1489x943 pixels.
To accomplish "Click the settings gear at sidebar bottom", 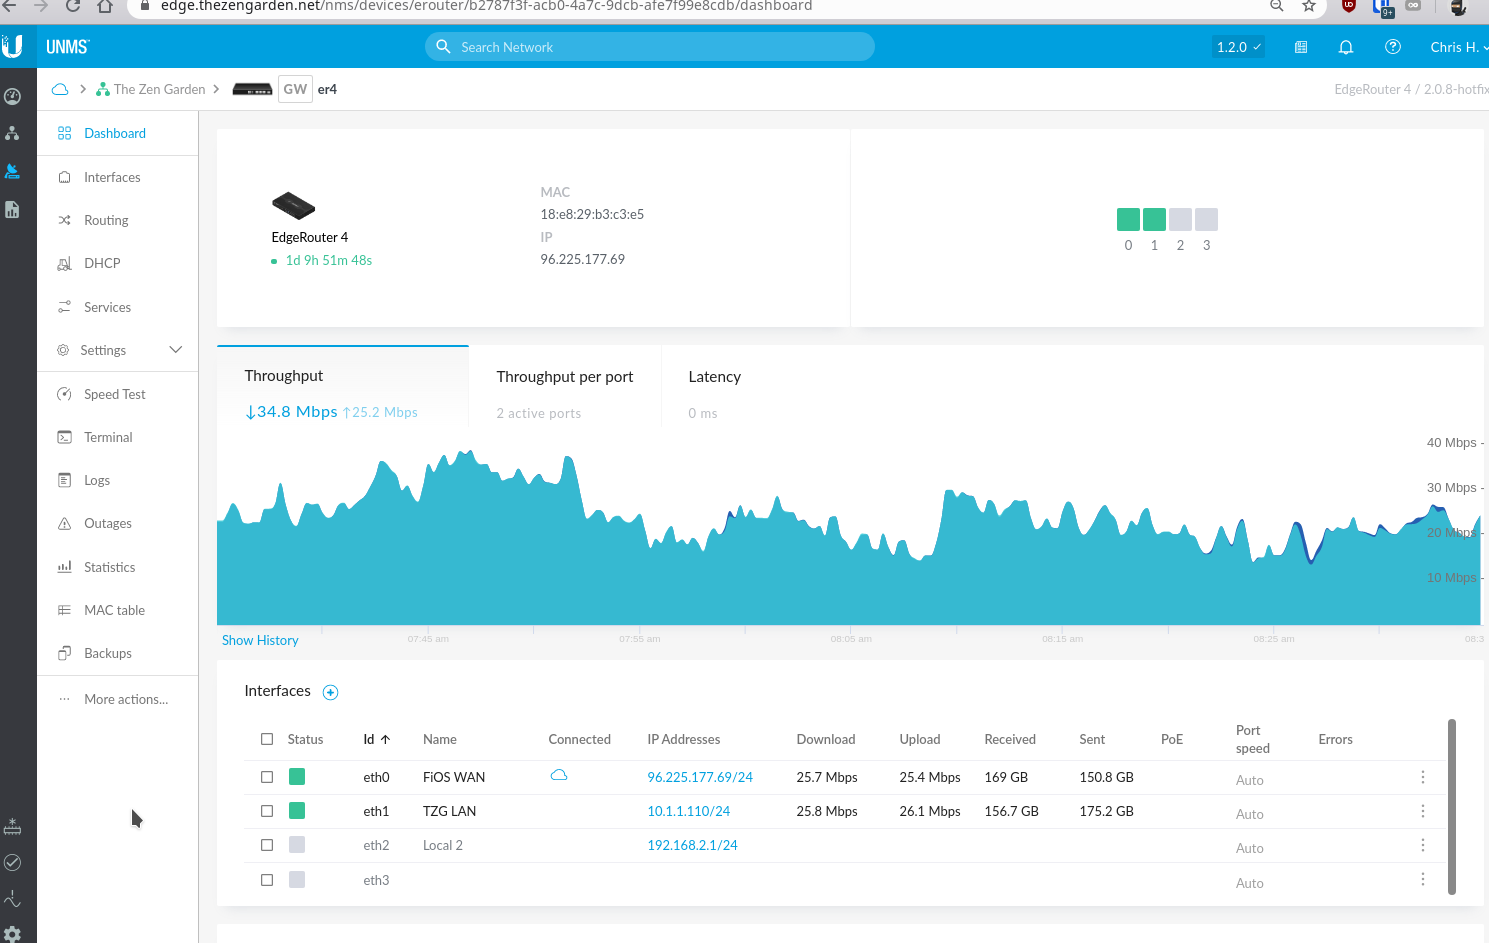I will (x=12, y=934).
